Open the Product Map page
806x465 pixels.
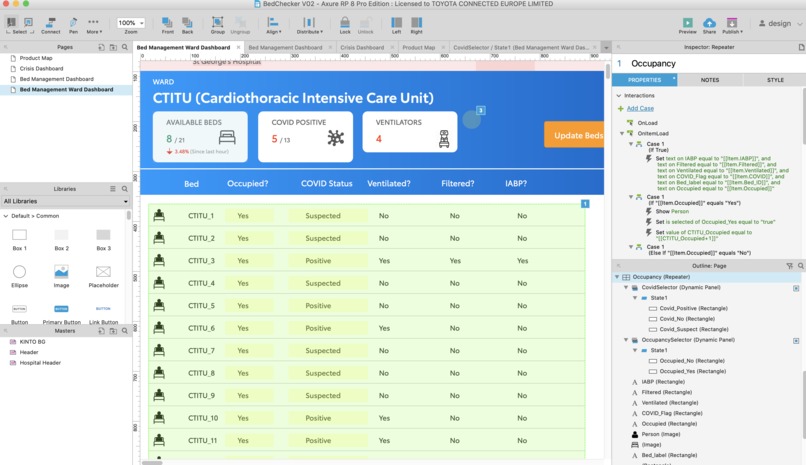36,58
